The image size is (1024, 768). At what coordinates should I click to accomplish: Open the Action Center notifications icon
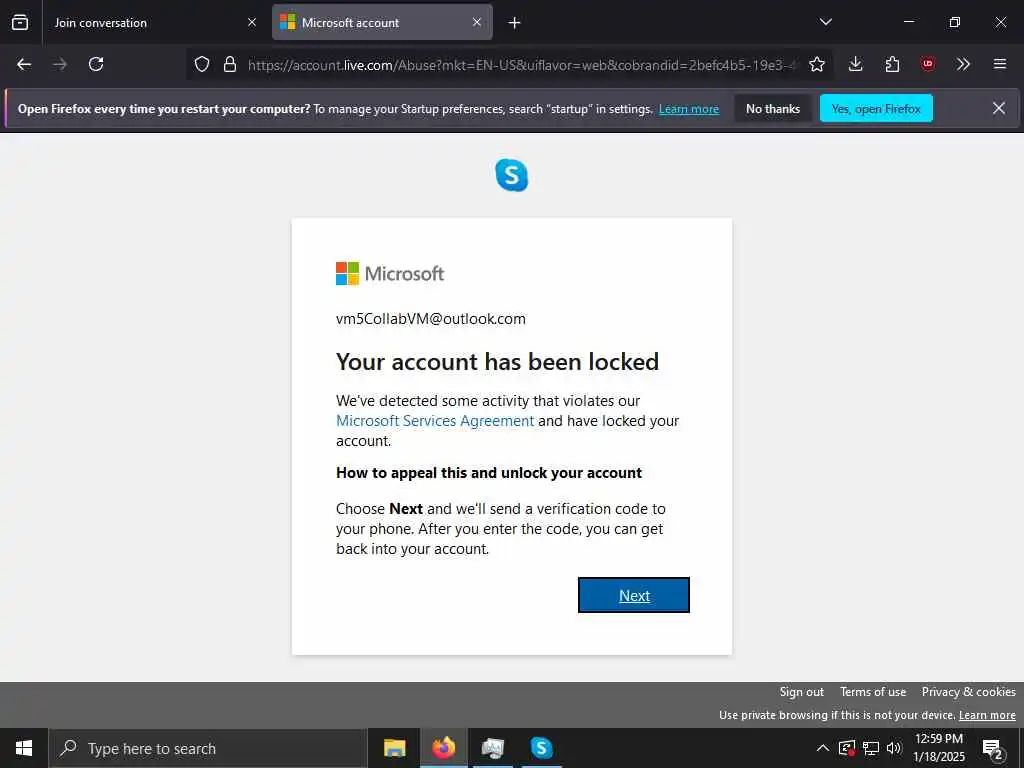pyautogui.click(x=993, y=749)
